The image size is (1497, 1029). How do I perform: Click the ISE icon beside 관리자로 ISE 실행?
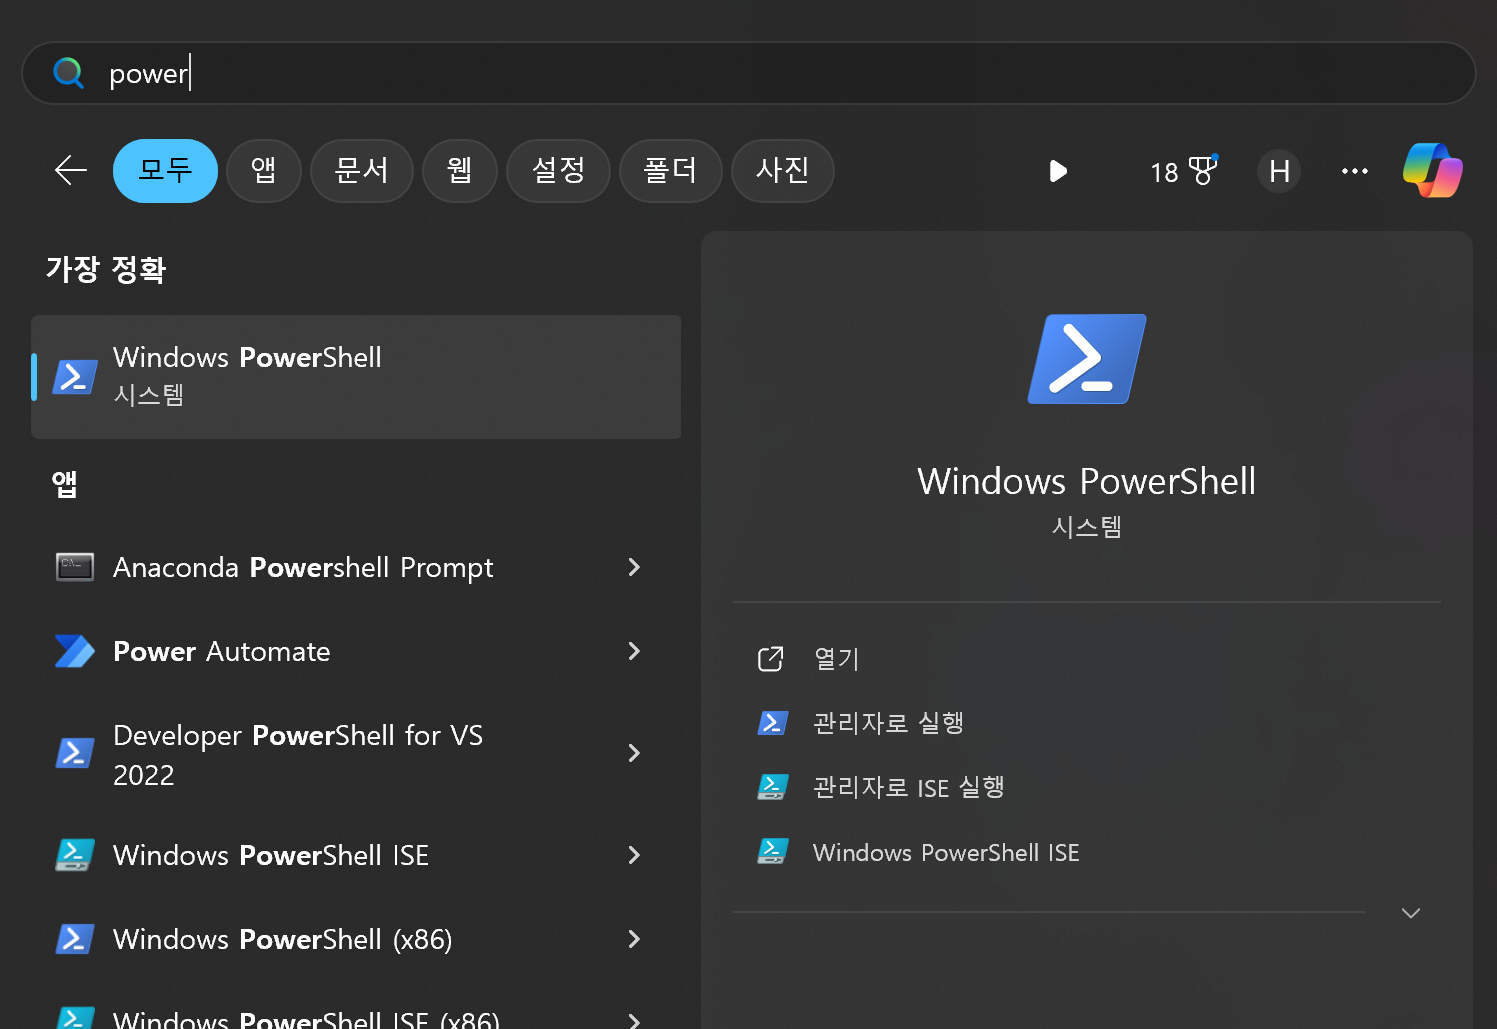pyautogui.click(x=773, y=788)
